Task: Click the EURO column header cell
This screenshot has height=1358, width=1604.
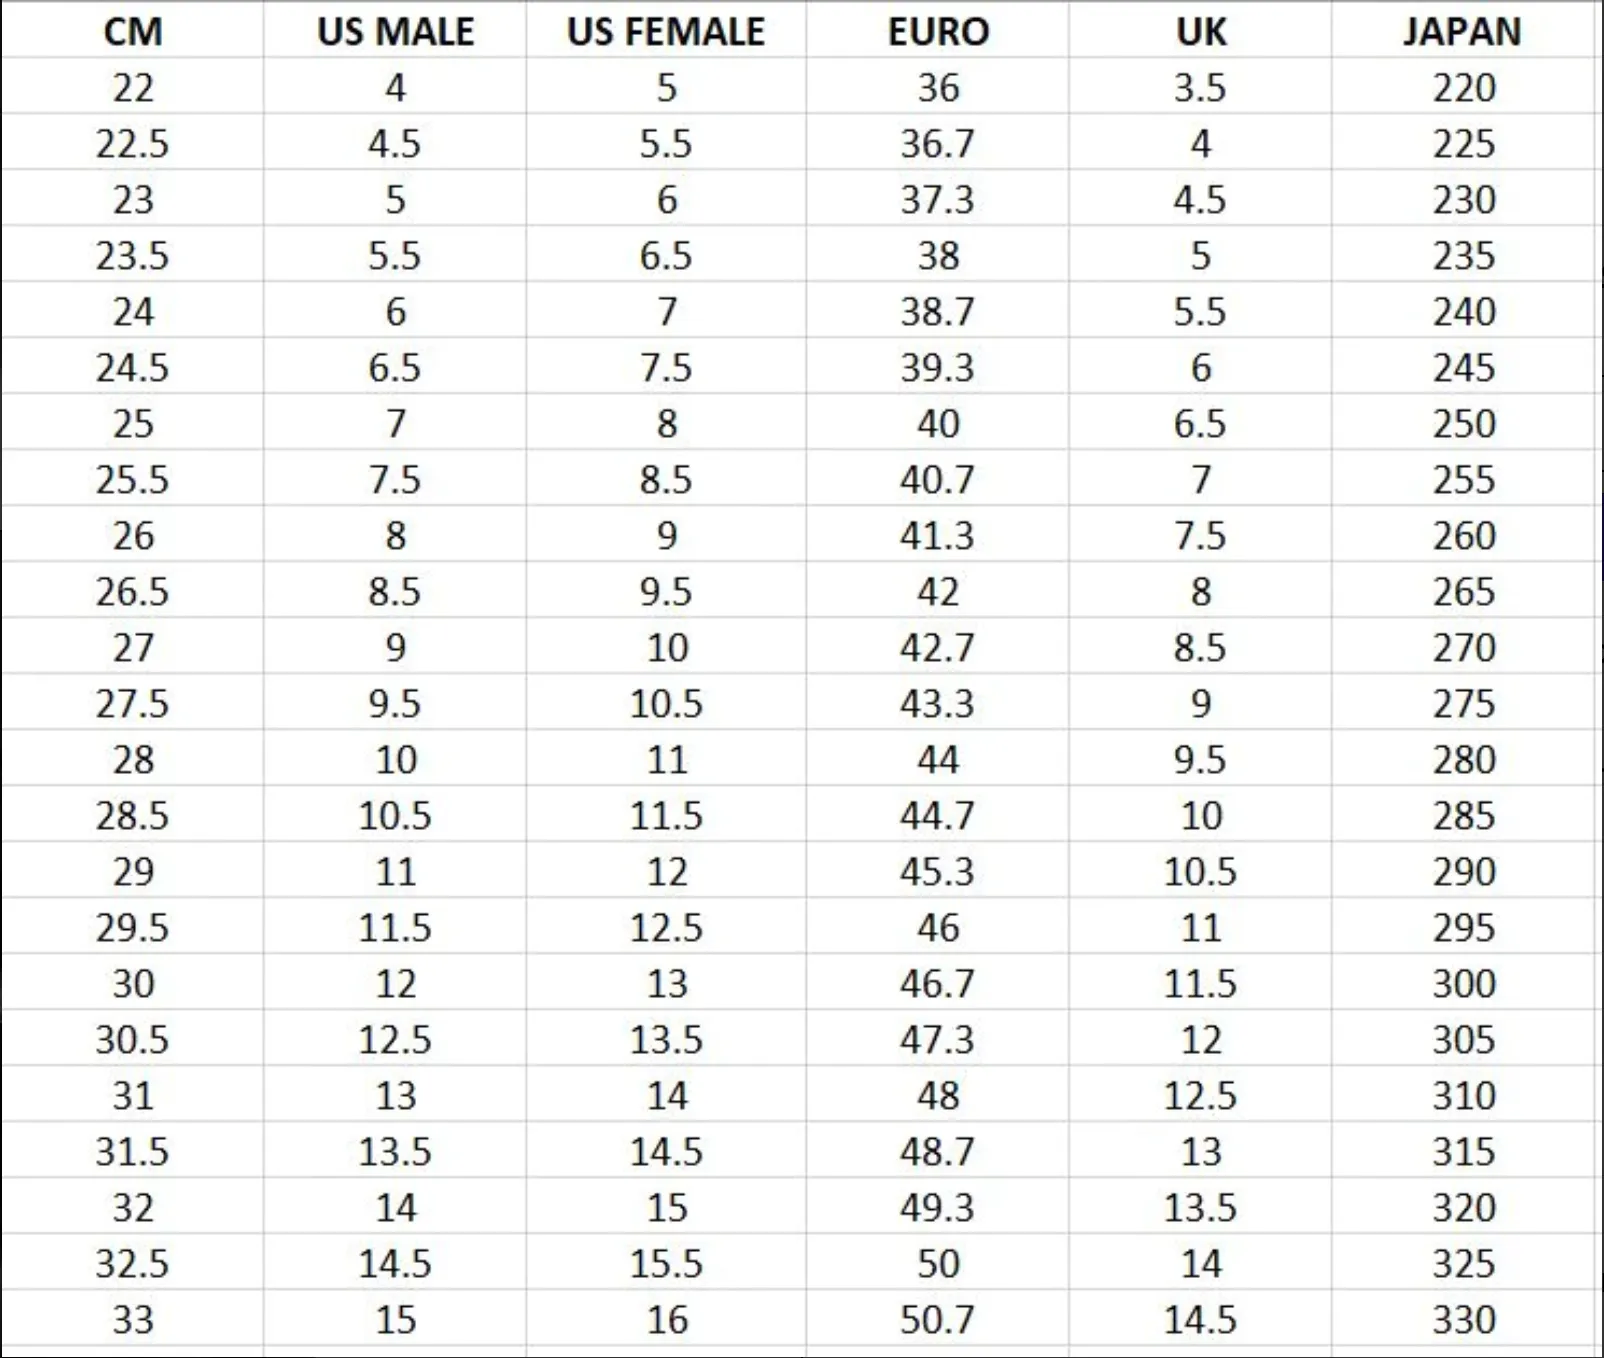Action: pos(938,30)
